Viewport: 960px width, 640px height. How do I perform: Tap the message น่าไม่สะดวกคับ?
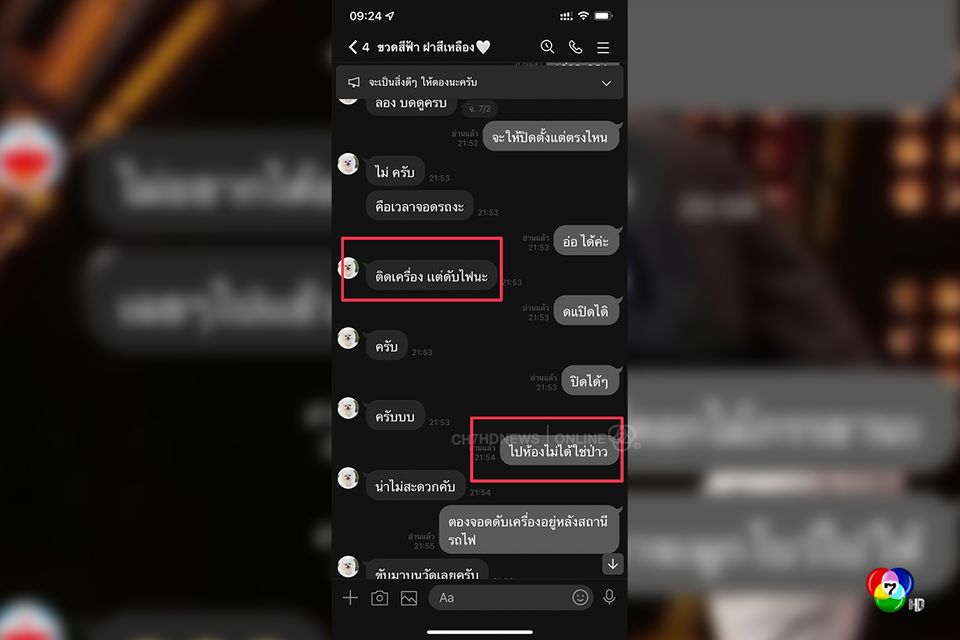coord(415,486)
